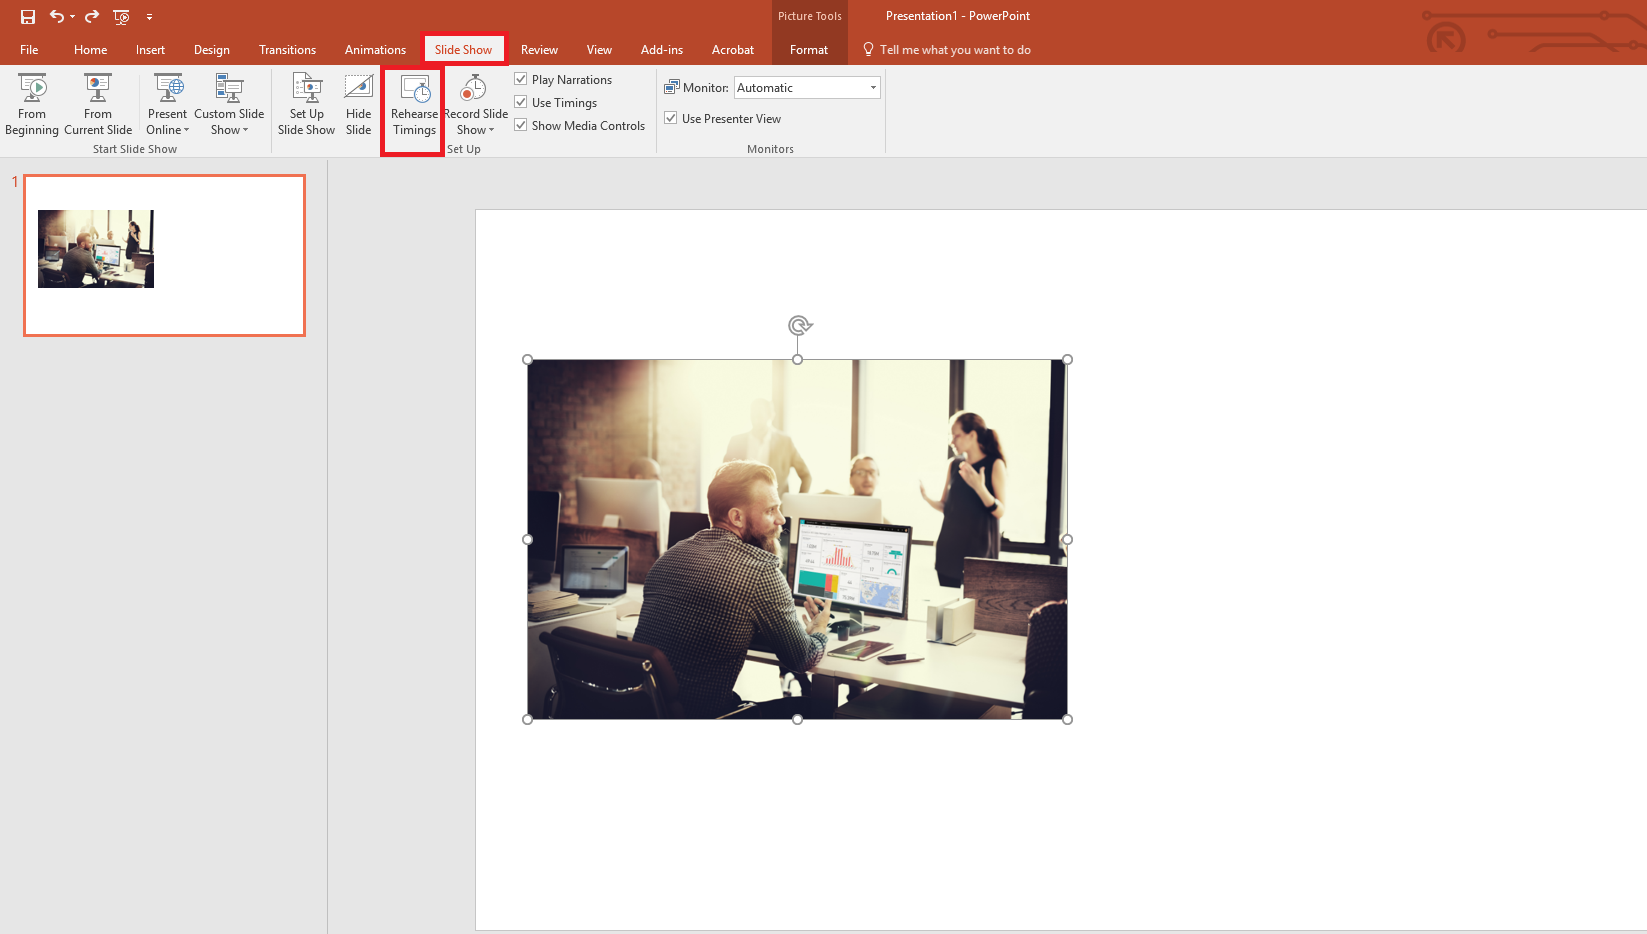Switch to the Animations tab
The image size is (1647, 934).
pyautogui.click(x=375, y=50)
